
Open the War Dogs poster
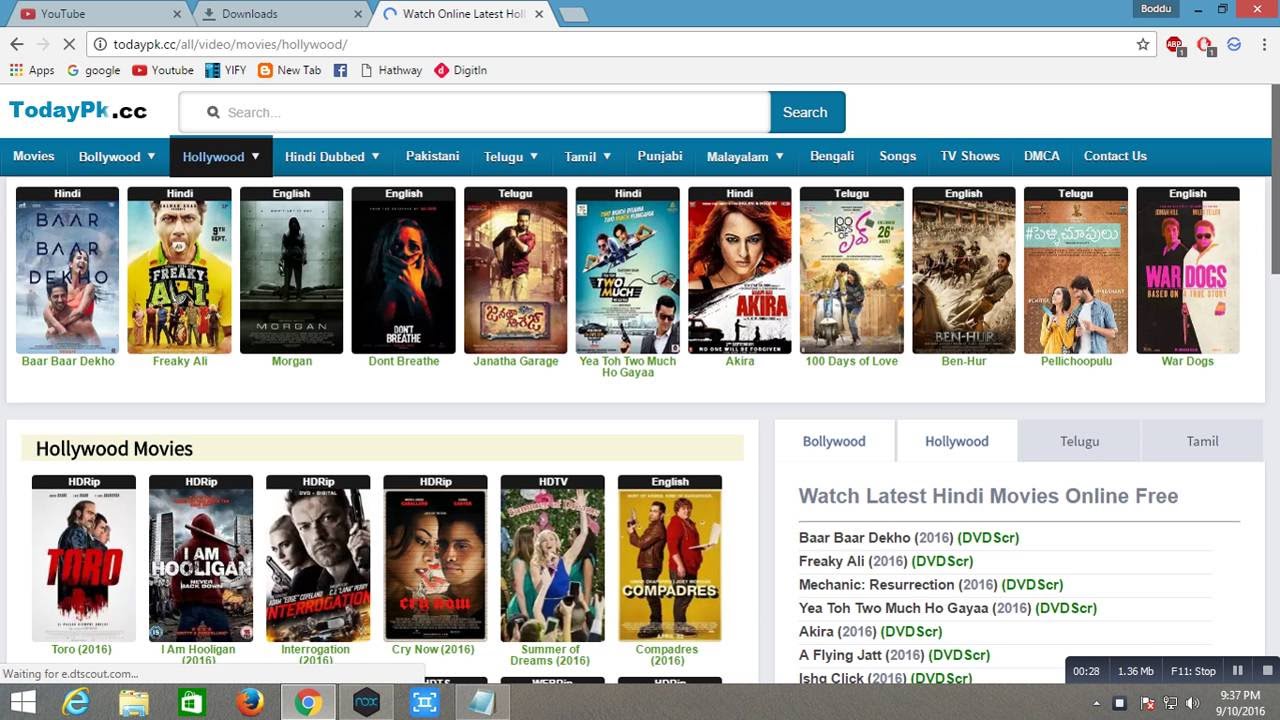pos(1187,270)
